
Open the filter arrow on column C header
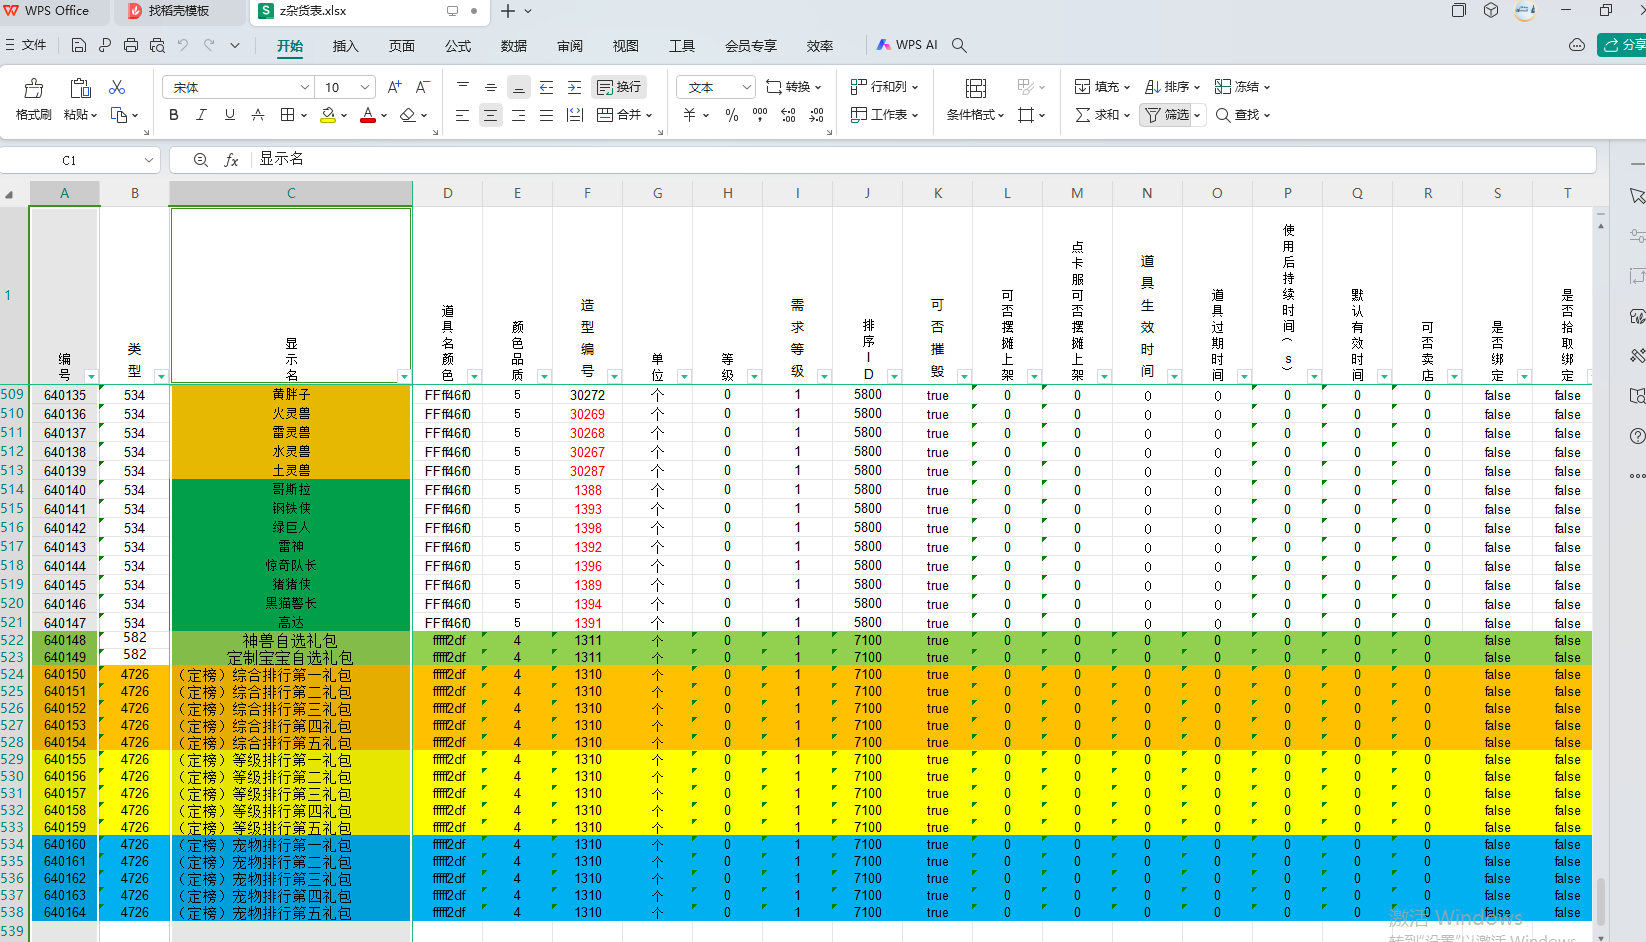coord(404,377)
